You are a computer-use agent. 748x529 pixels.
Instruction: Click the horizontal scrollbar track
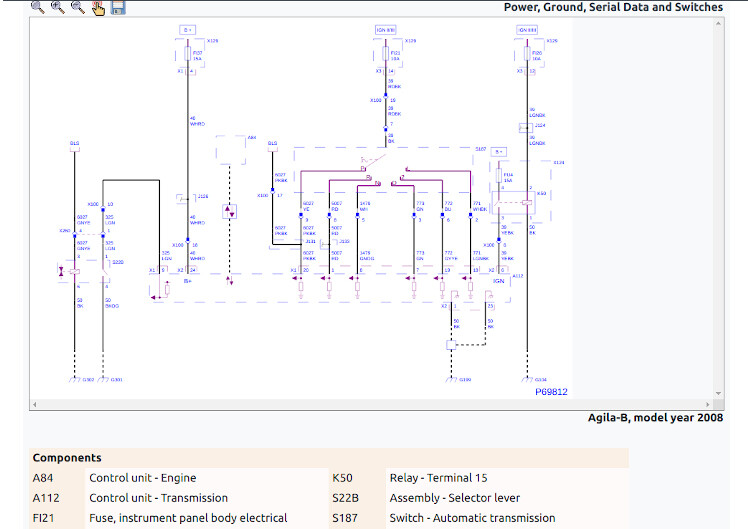pos(371,405)
